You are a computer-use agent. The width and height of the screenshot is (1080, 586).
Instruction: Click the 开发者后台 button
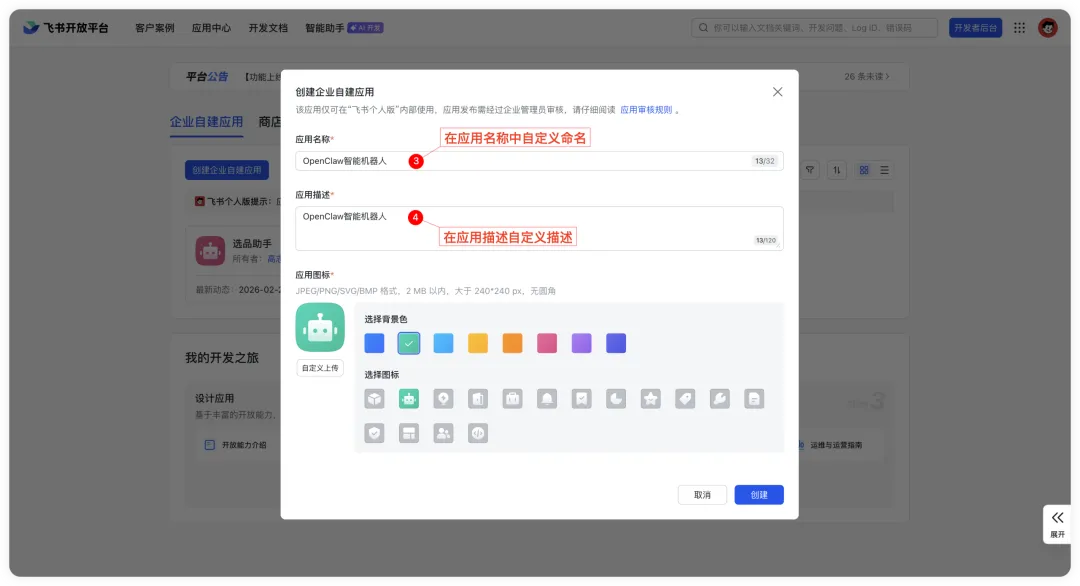pyautogui.click(x=975, y=28)
